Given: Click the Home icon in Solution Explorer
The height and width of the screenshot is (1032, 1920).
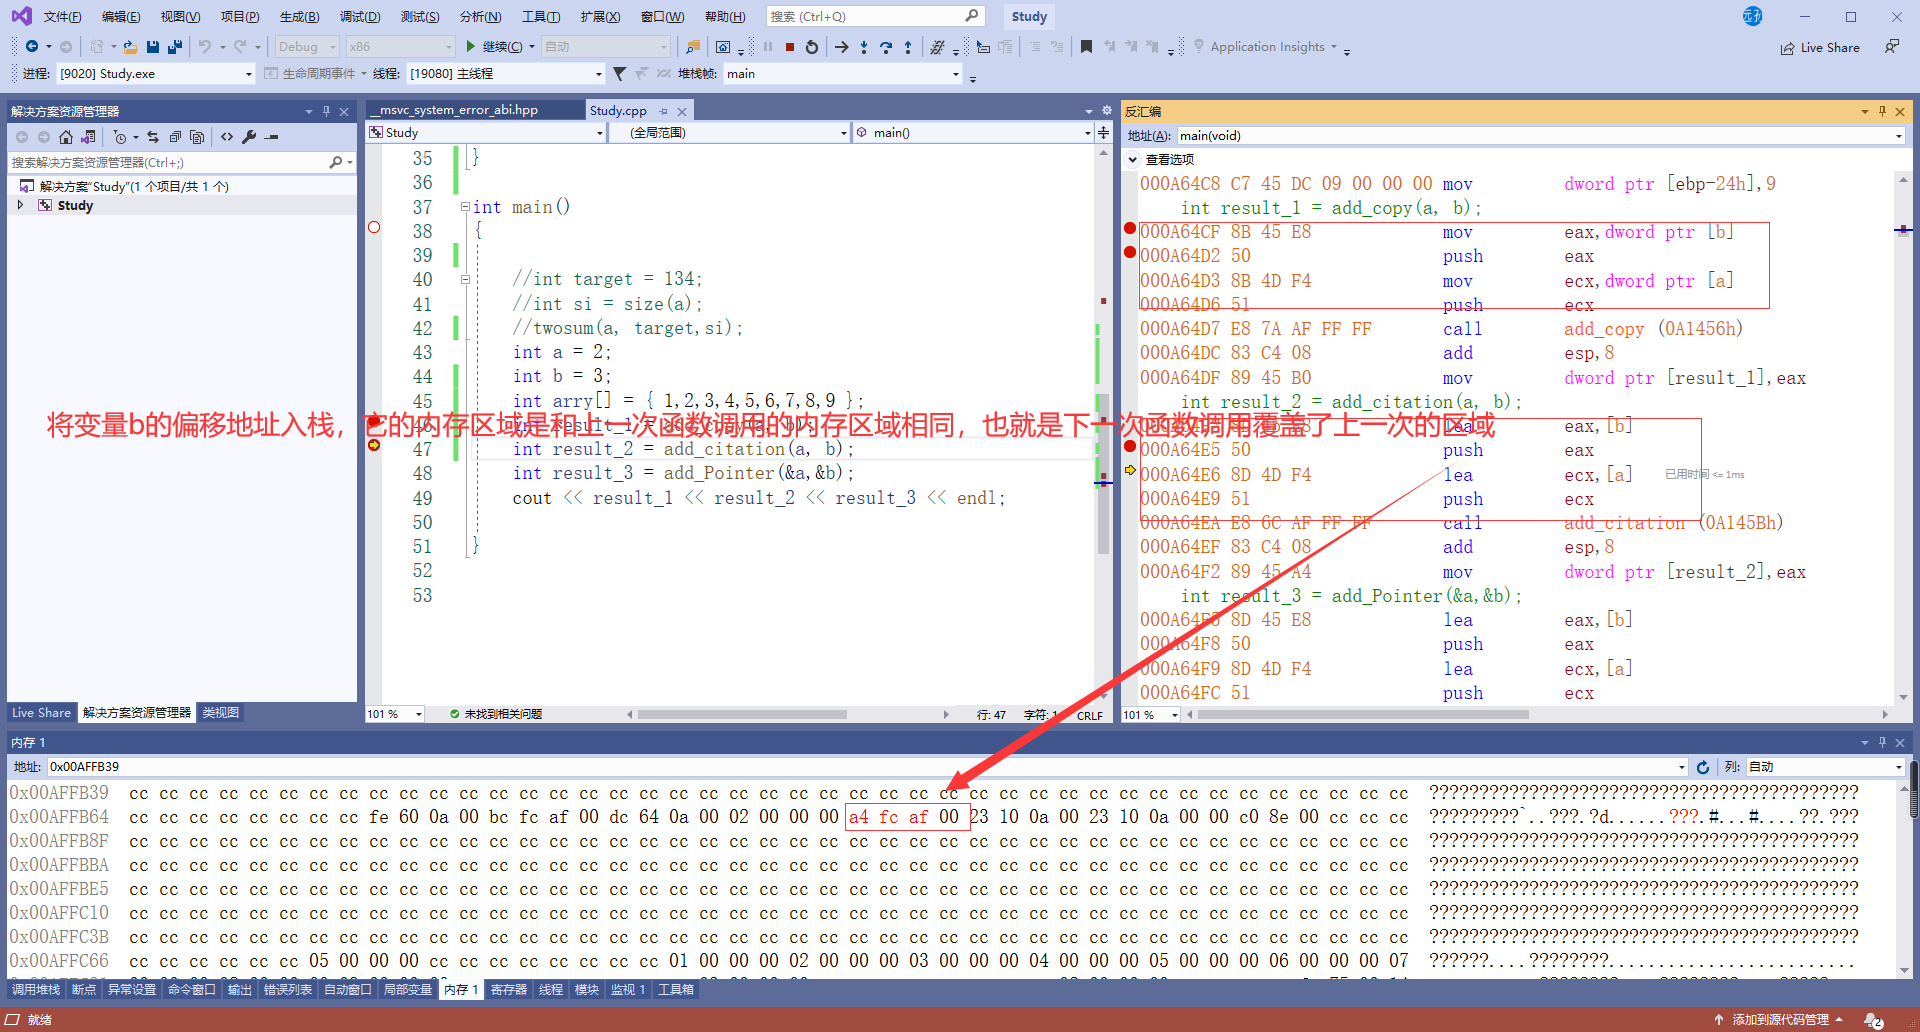Looking at the screenshot, I should point(66,137).
